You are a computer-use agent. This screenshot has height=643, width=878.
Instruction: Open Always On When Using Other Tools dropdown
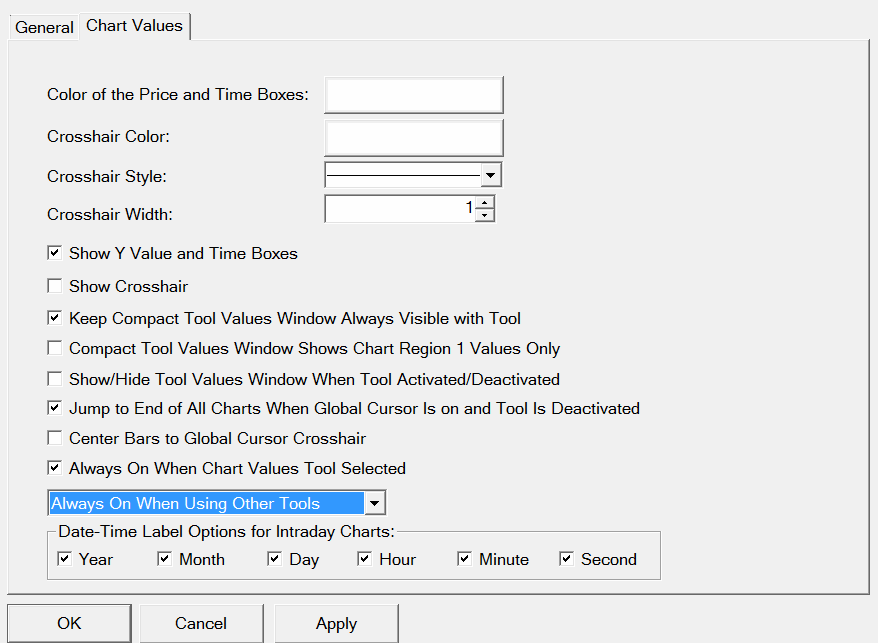click(374, 503)
